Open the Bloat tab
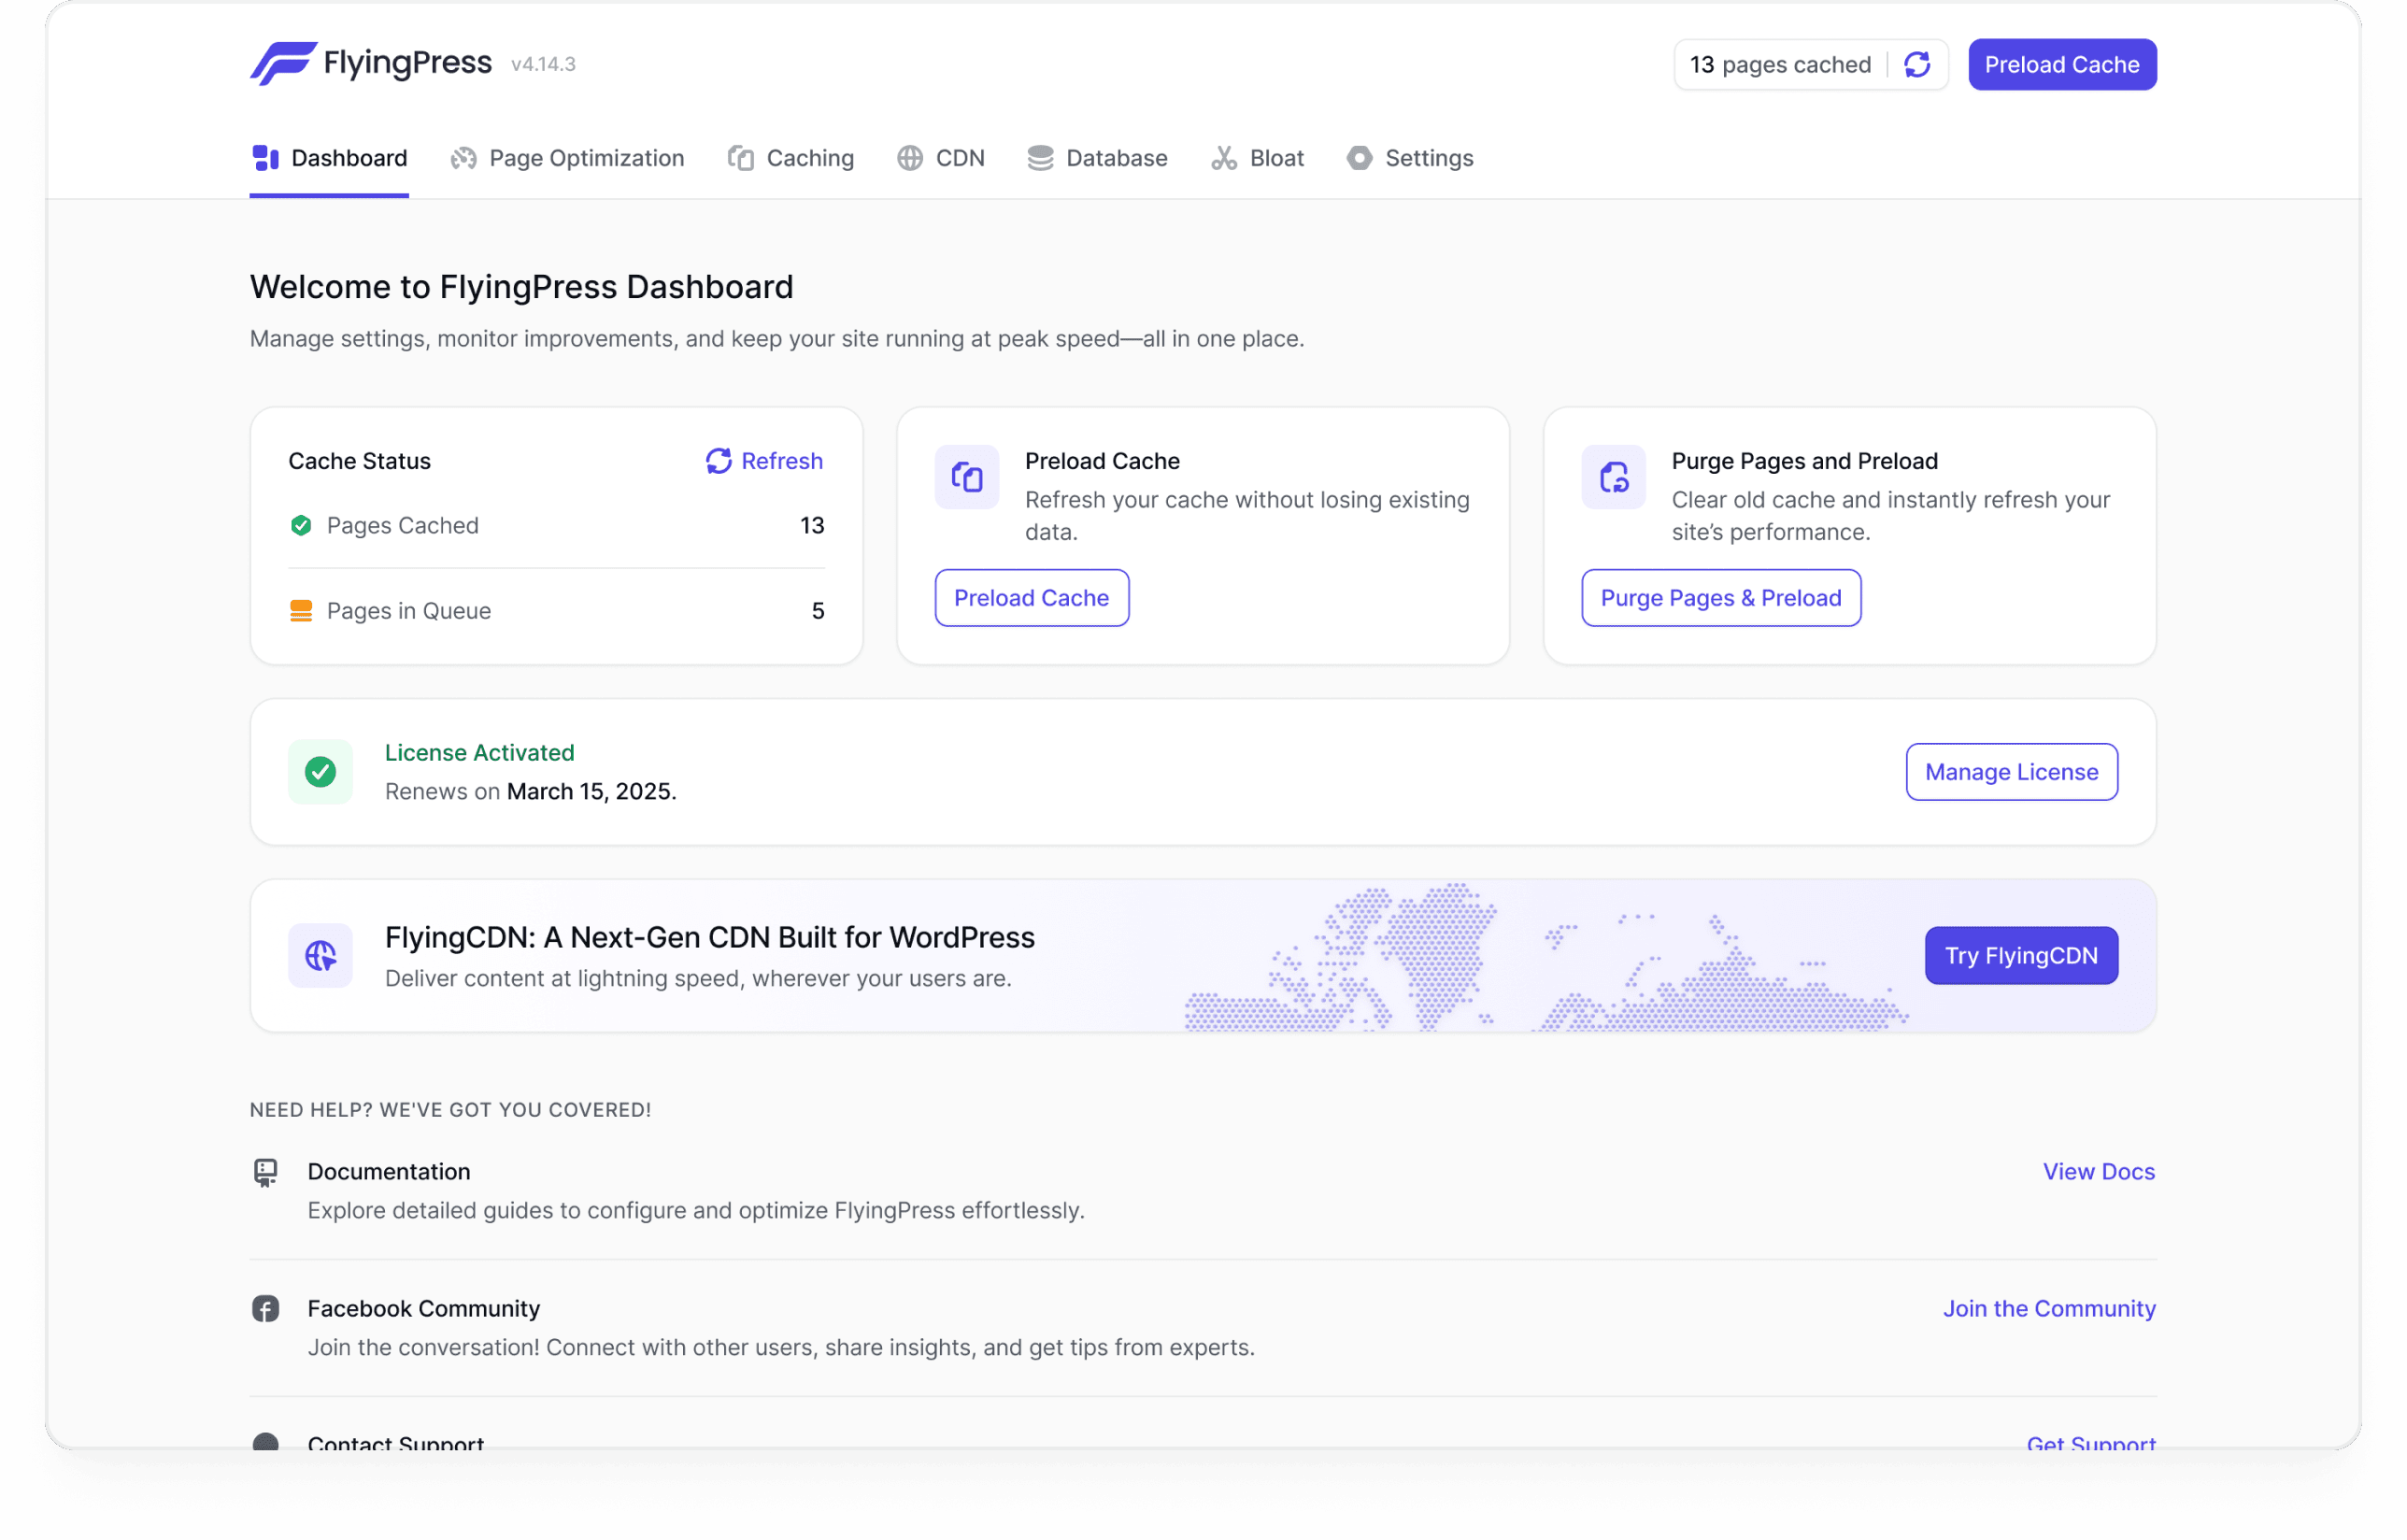Viewport: 2407px width, 1540px height. [x=1257, y=158]
